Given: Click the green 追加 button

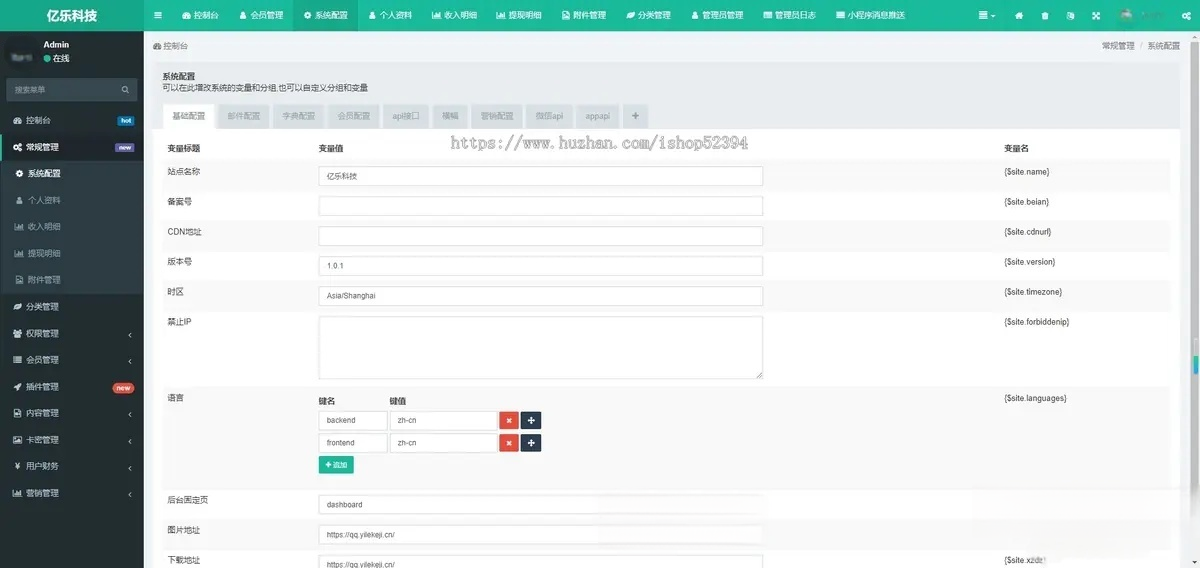Looking at the screenshot, I should point(336,465).
